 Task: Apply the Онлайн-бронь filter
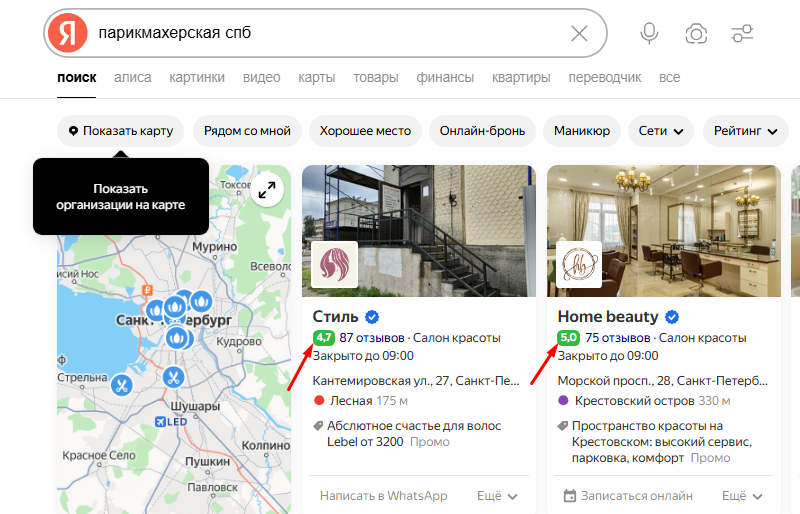coord(482,131)
